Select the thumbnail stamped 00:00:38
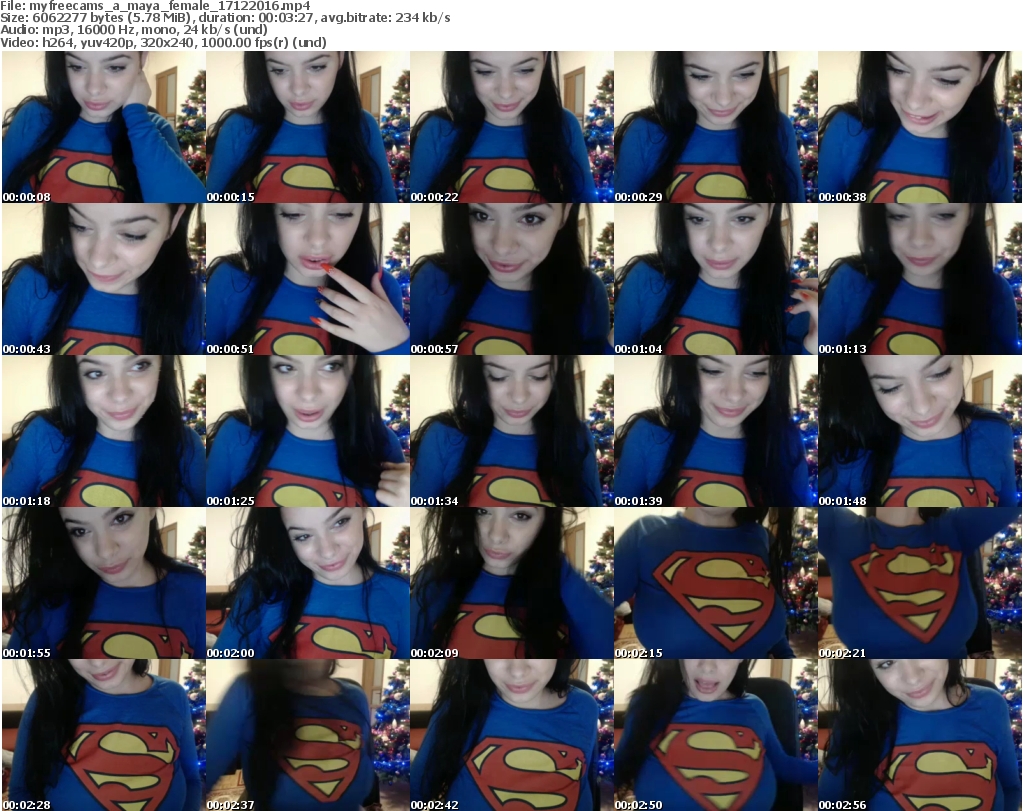Image resolution: width=1024 pixels, height=811 pixels. click(920, 127)
